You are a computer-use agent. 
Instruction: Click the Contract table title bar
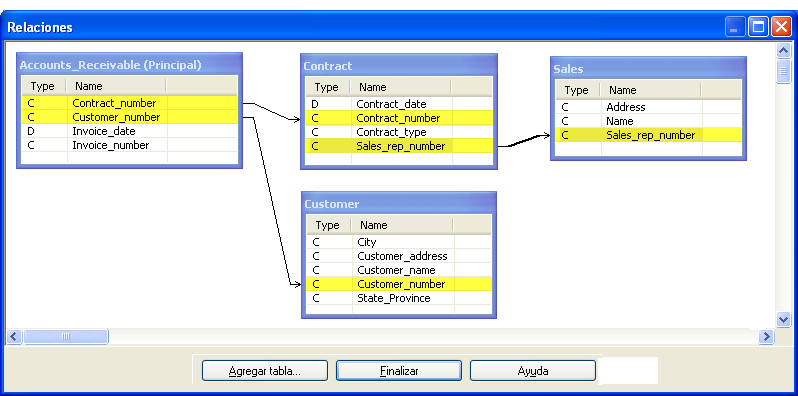(398, 66)
